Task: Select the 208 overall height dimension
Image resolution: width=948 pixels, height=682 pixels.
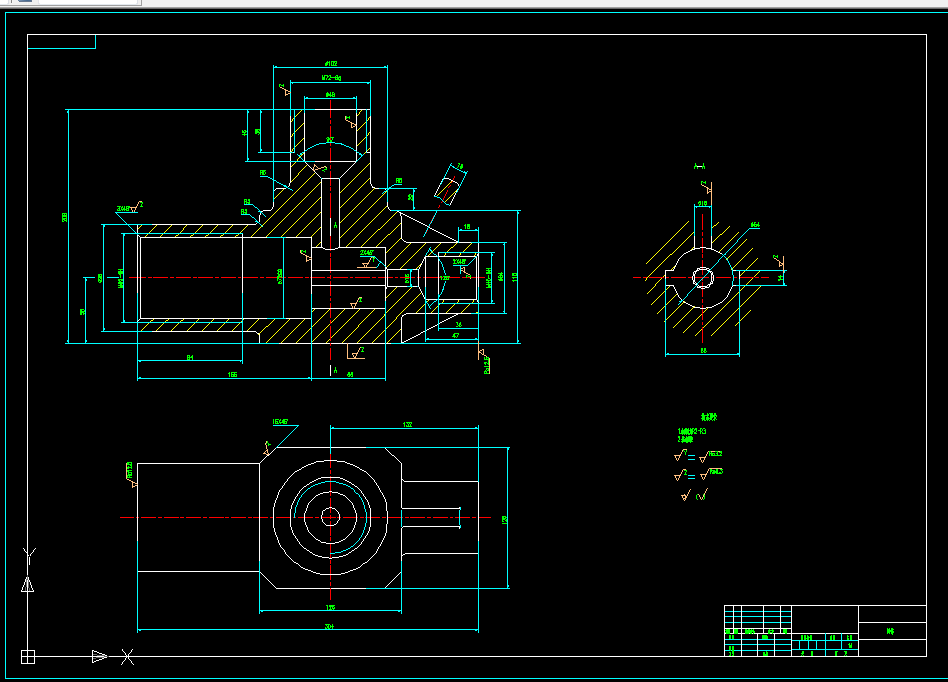Action: click(x=65, y=217)
